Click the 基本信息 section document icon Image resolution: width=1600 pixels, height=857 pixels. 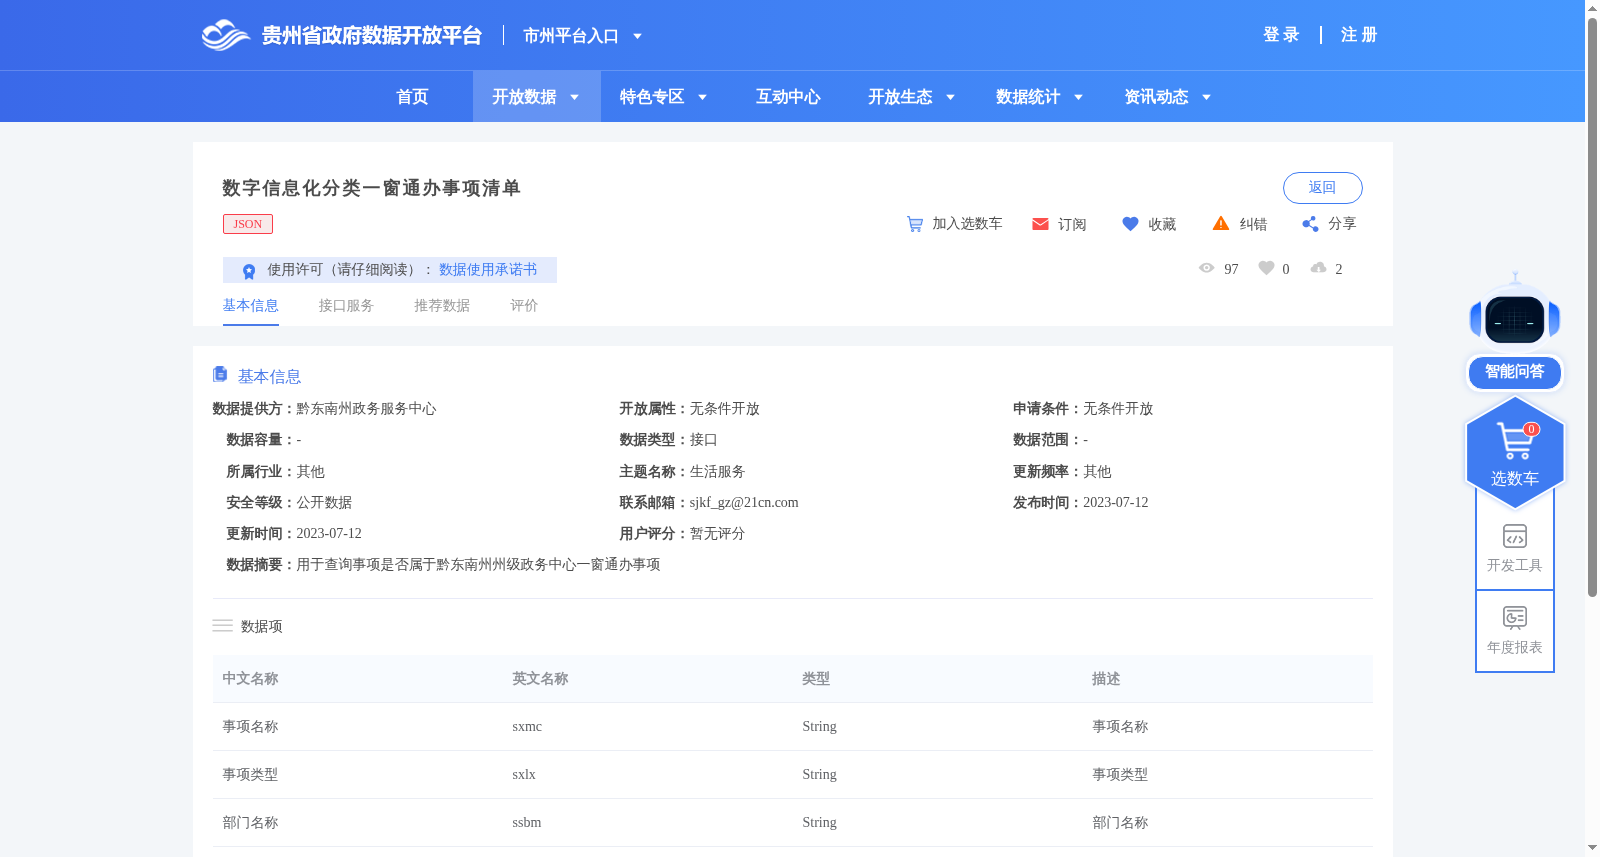220,374
